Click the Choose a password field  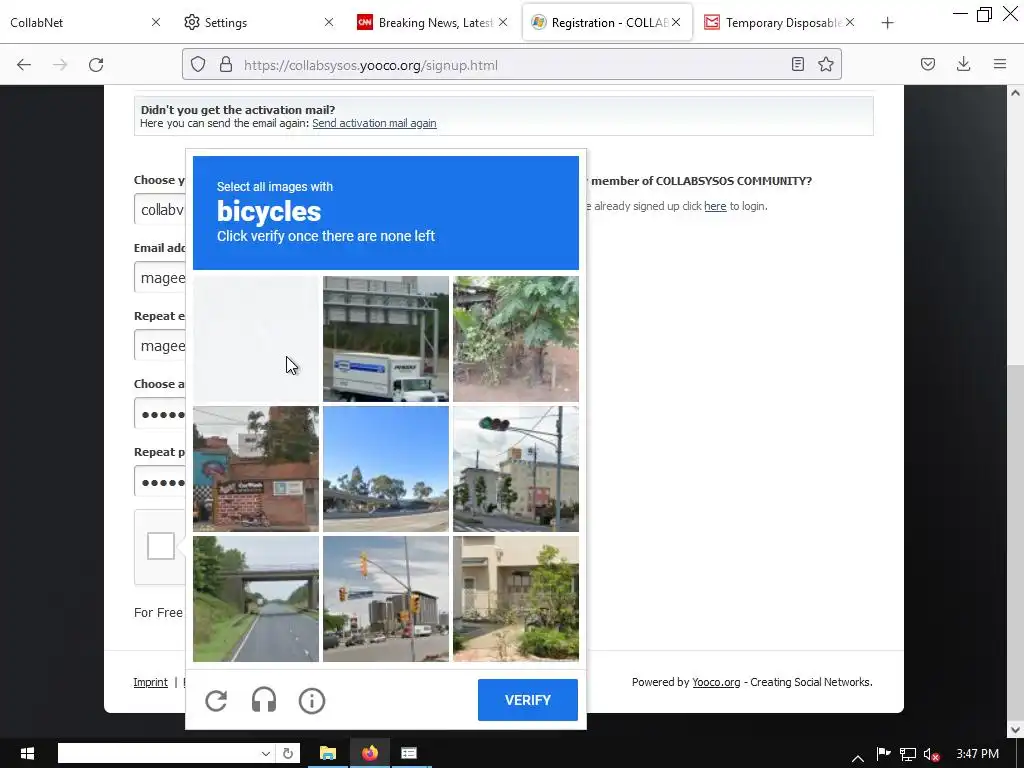(x=160, y=413)
